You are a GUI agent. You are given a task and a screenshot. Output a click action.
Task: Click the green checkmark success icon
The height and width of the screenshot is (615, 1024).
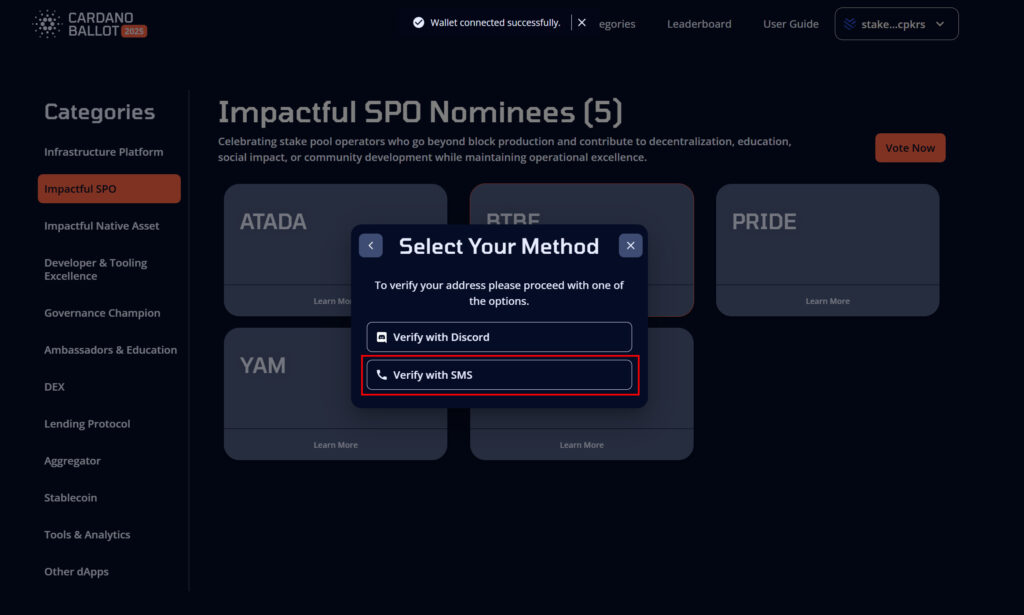click(419, 23)
